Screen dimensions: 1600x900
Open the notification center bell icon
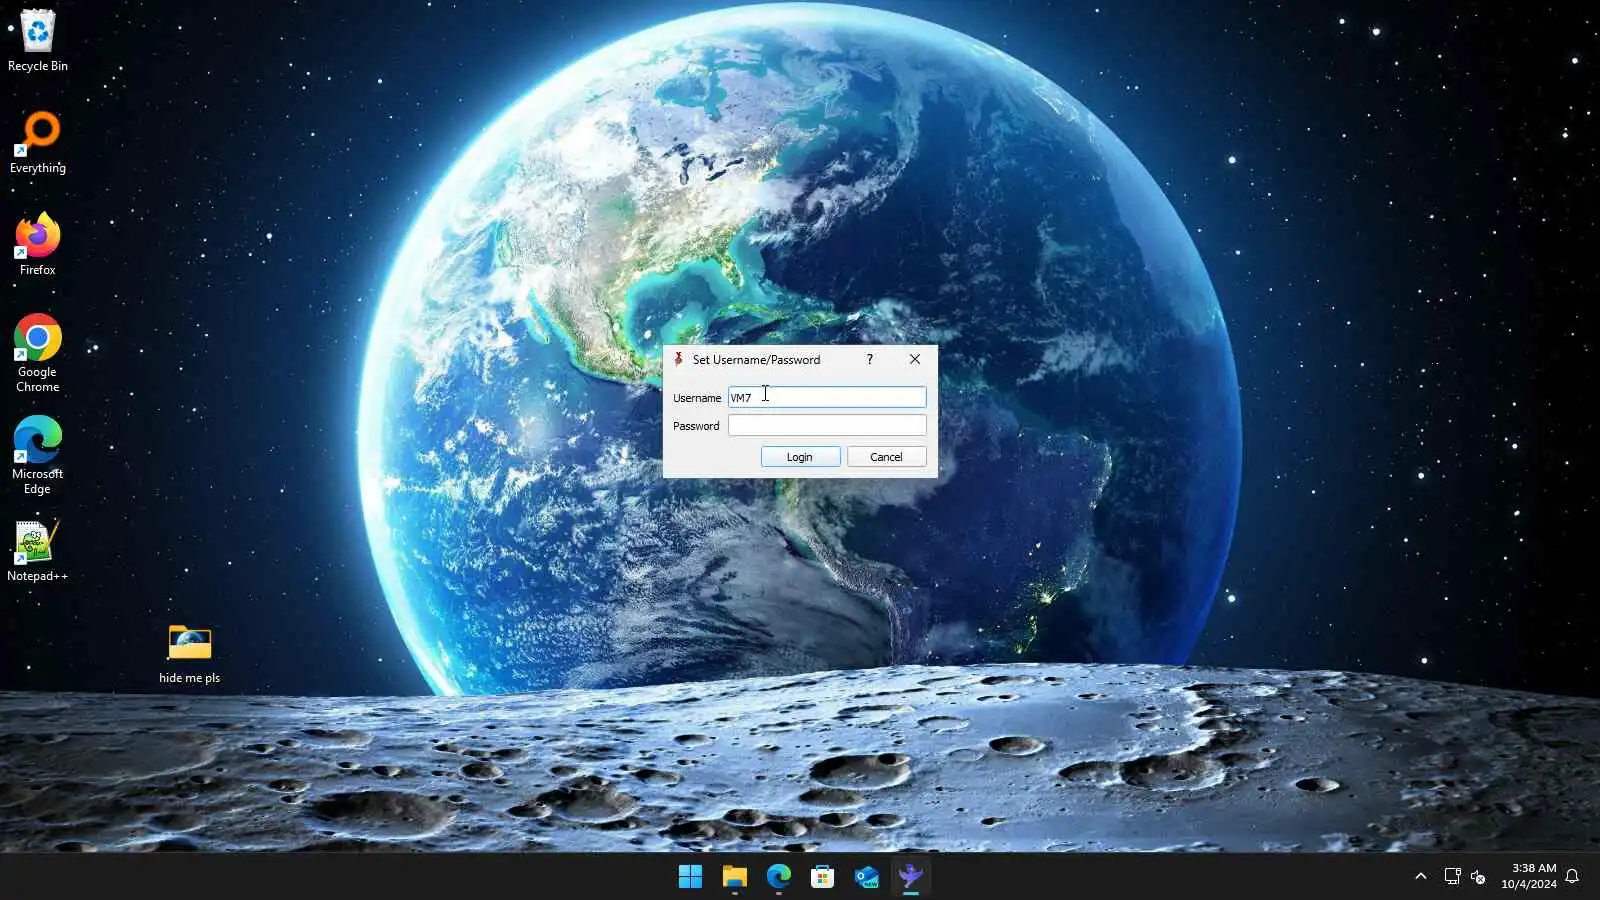coord(1572,876)
